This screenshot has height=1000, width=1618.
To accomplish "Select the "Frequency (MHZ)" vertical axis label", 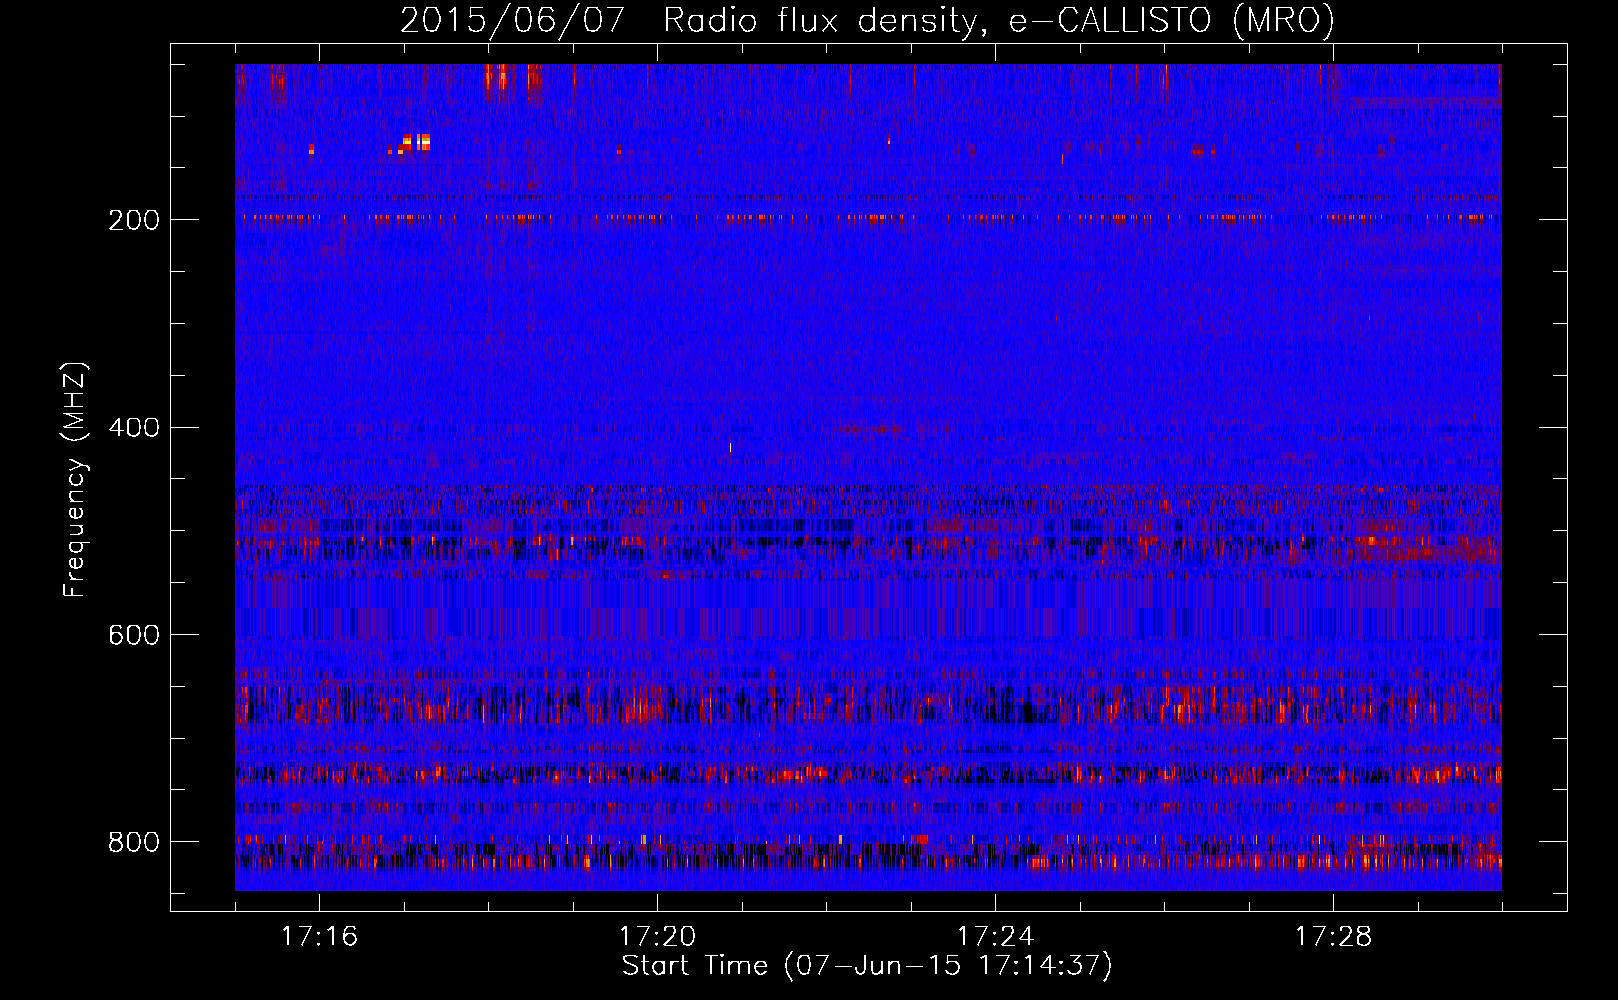I will (75, 480).
